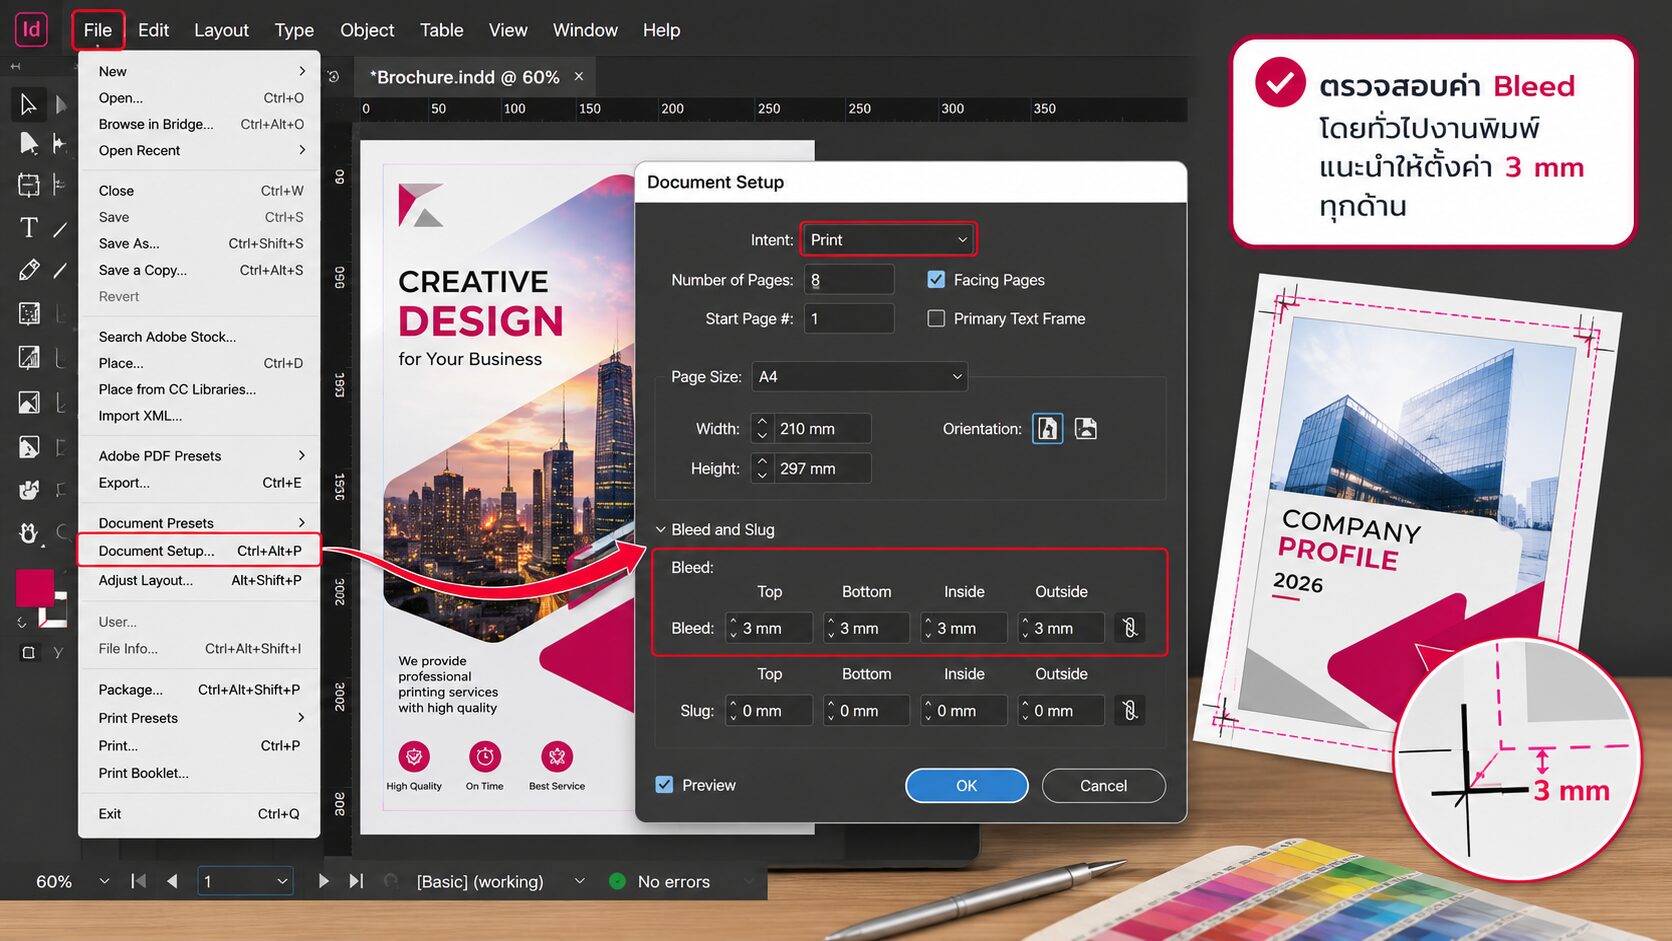Expand the Adobe PDF Presets submenu
The image size is (1672, 941).
tap(201, 455)
